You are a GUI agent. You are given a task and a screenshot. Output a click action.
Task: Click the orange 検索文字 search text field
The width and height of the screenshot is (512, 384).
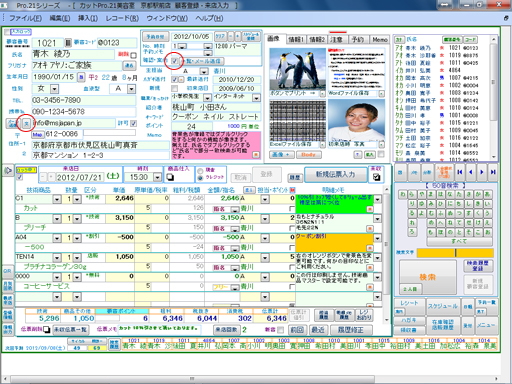point(455,253)
